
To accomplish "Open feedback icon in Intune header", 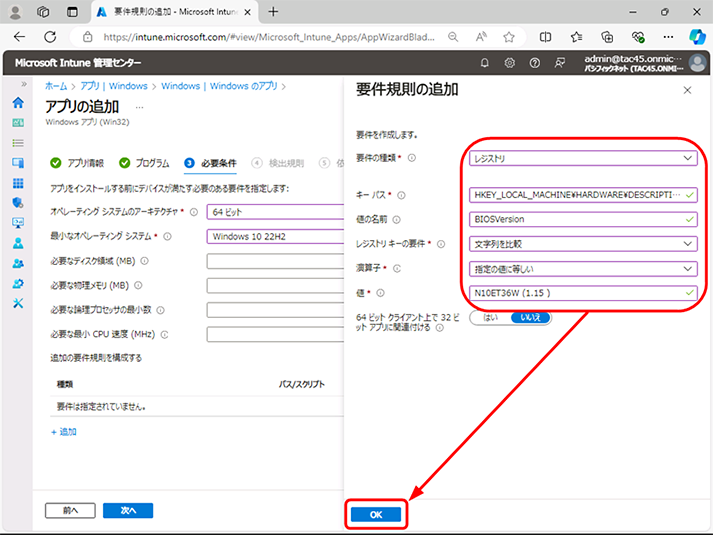I will click(560, 63).
